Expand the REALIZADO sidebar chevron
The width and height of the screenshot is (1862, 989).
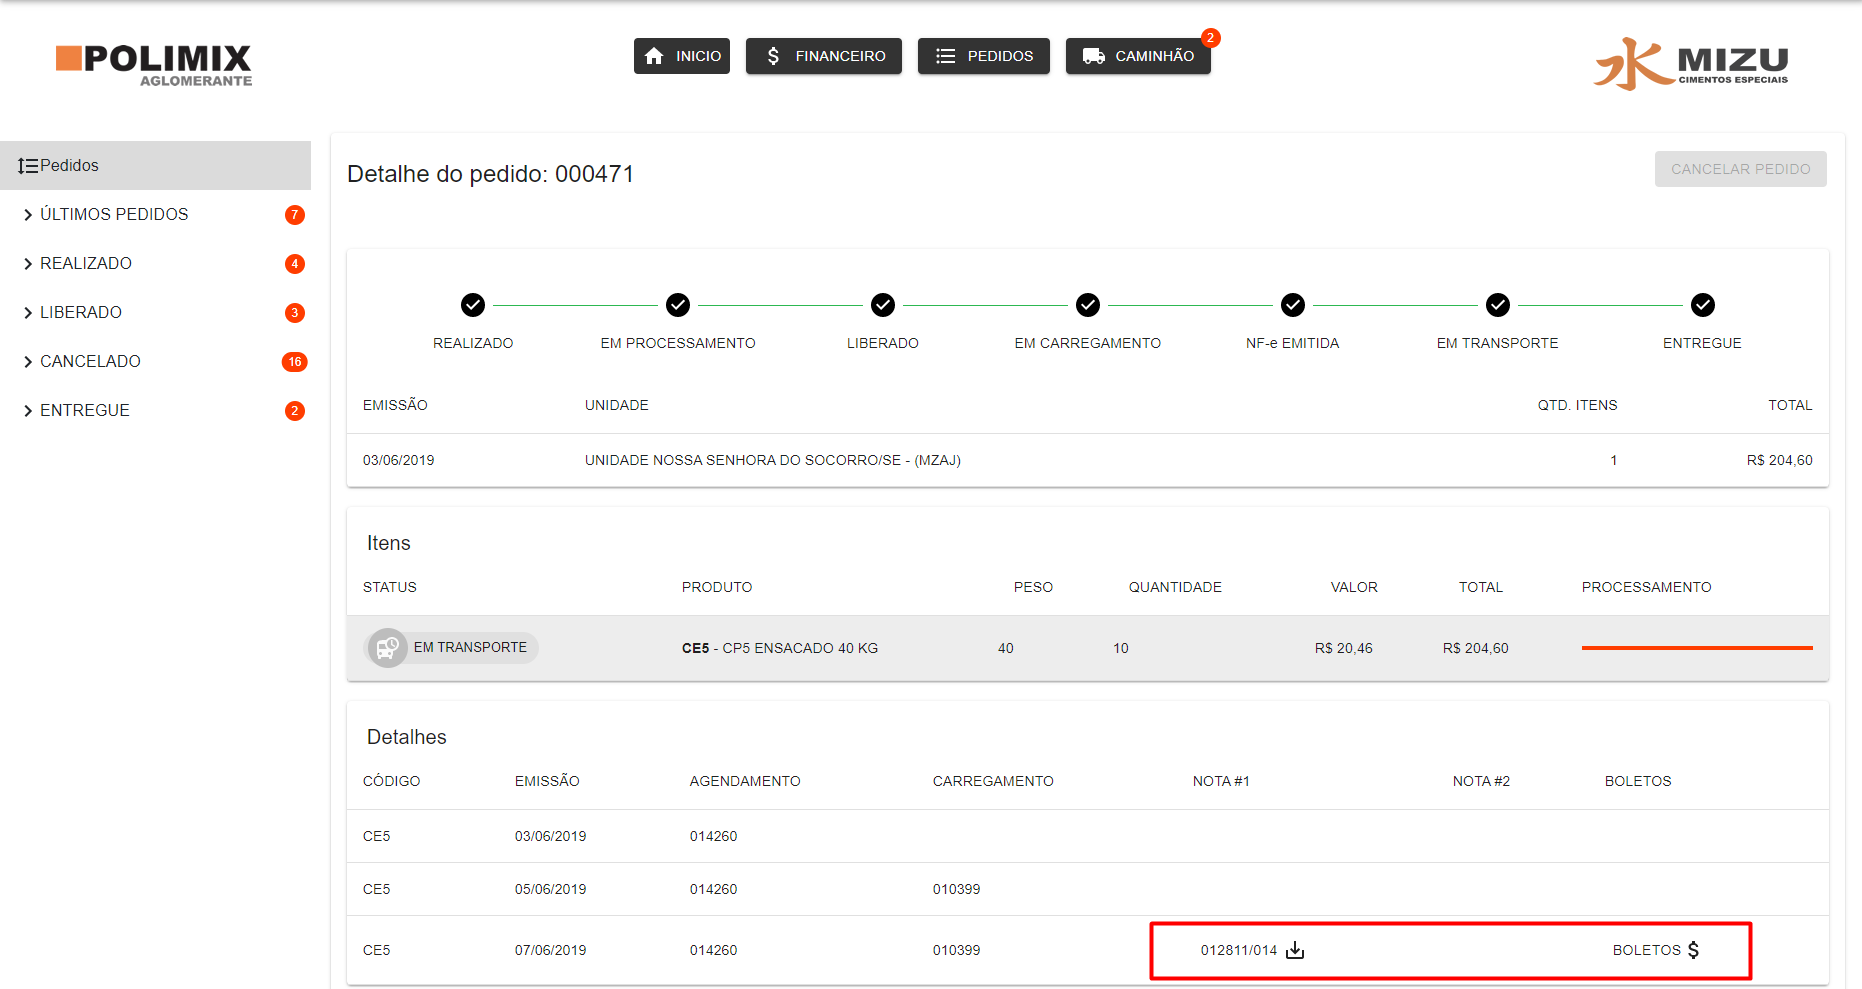28,264
